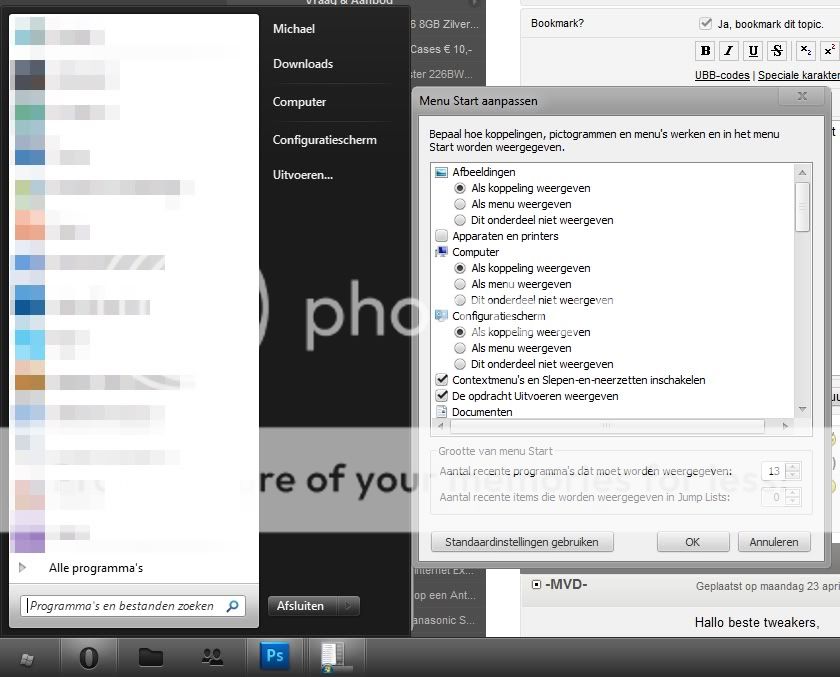Click the settings list scroll-down arrow
Viewport: 840px width, 677px height.
(x=802, y=410)
